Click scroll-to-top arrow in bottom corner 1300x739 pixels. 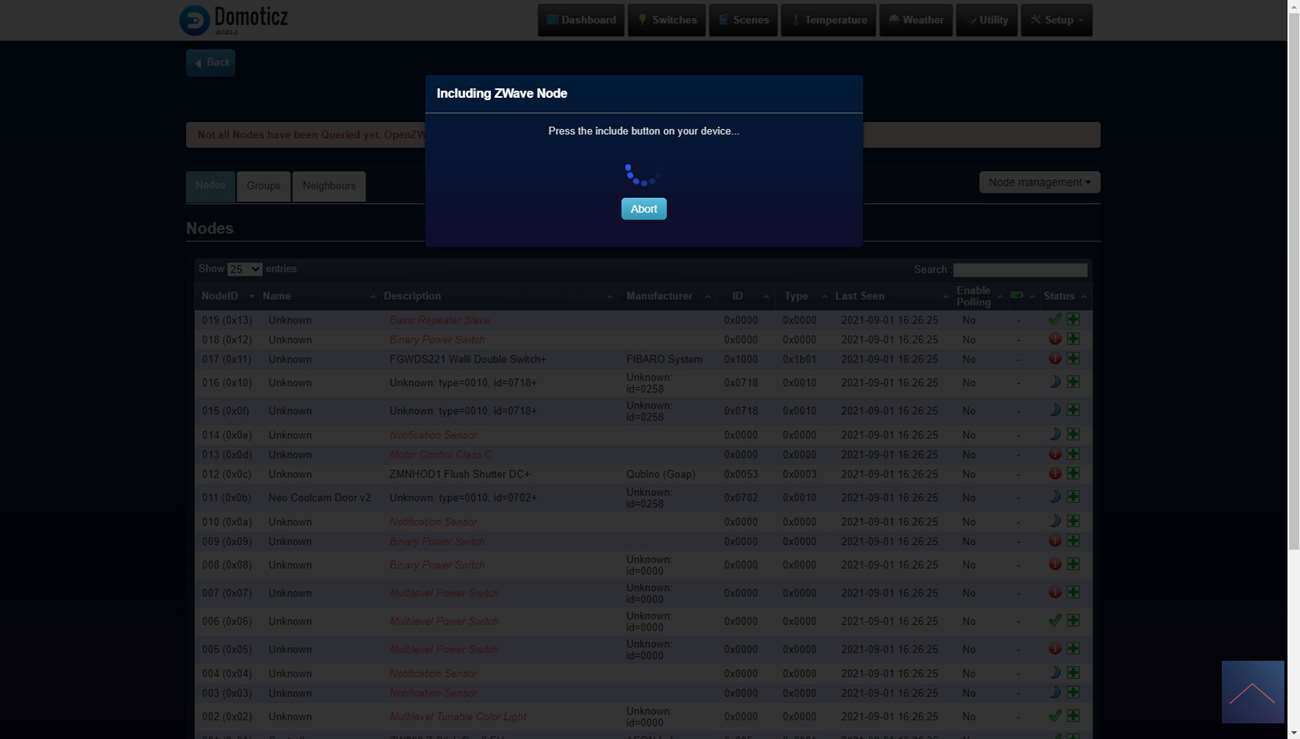click(x=1252, y=692)
